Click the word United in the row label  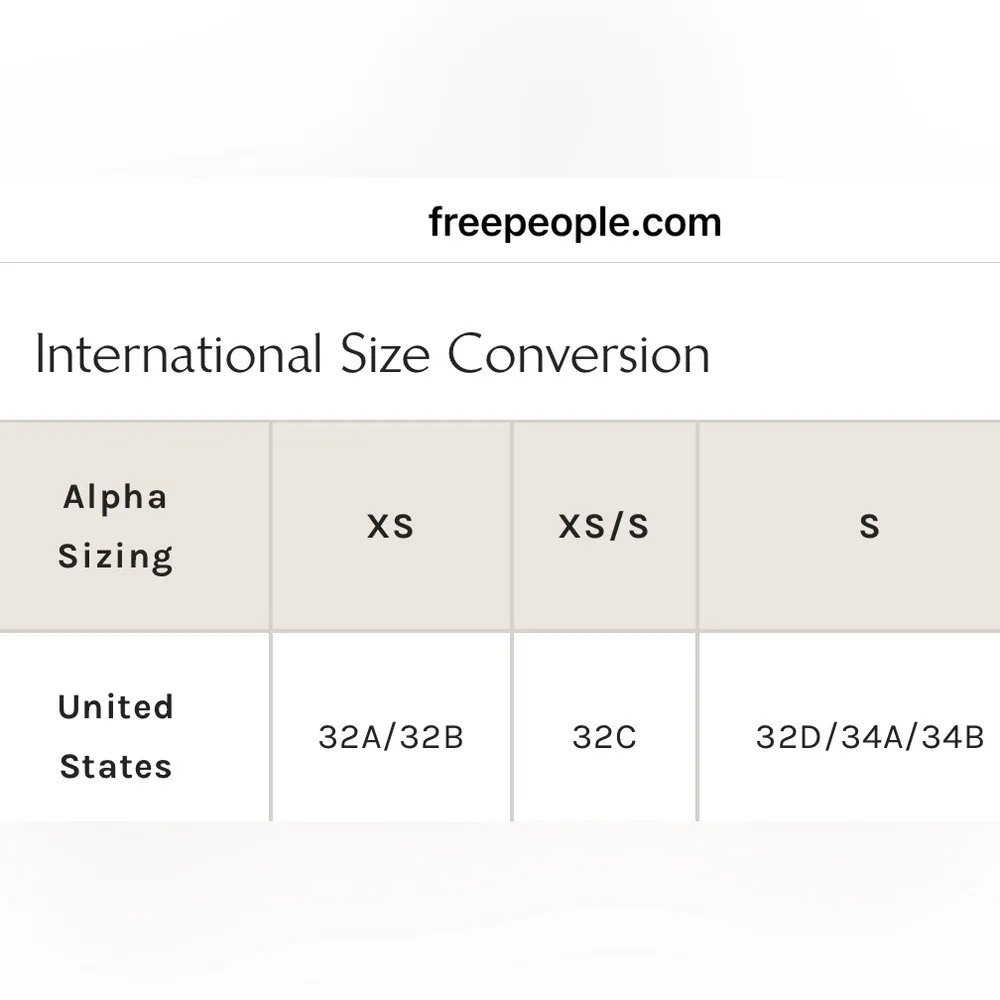coord(115,707)
